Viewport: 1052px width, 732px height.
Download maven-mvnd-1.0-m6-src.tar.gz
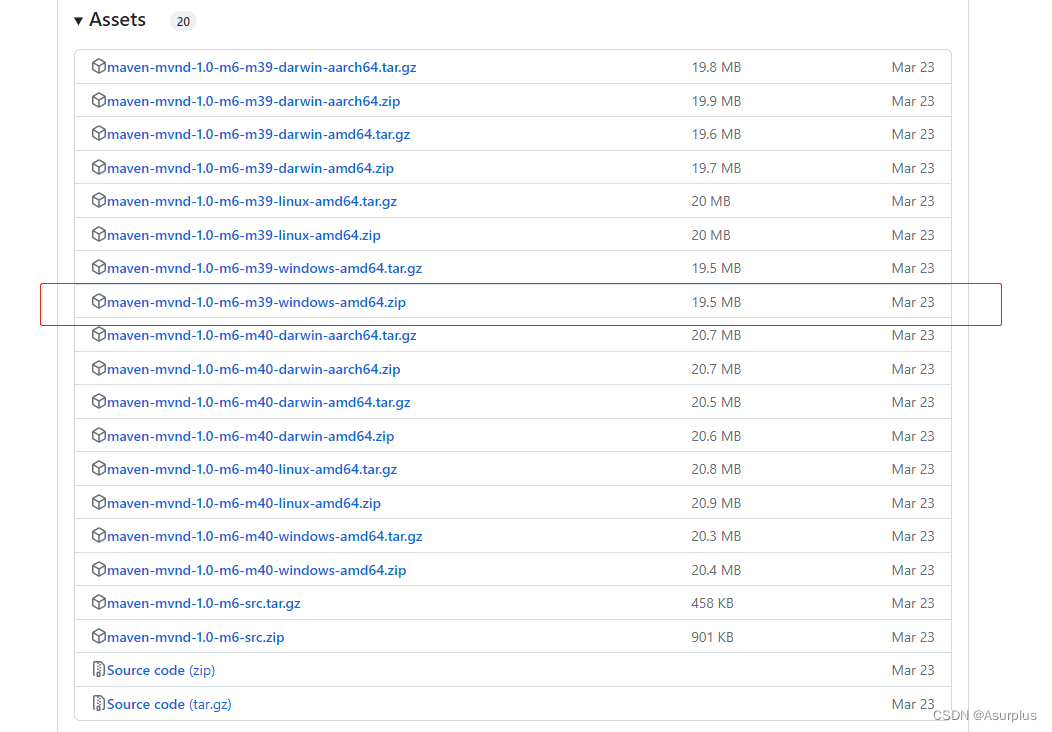click(203, 603)
